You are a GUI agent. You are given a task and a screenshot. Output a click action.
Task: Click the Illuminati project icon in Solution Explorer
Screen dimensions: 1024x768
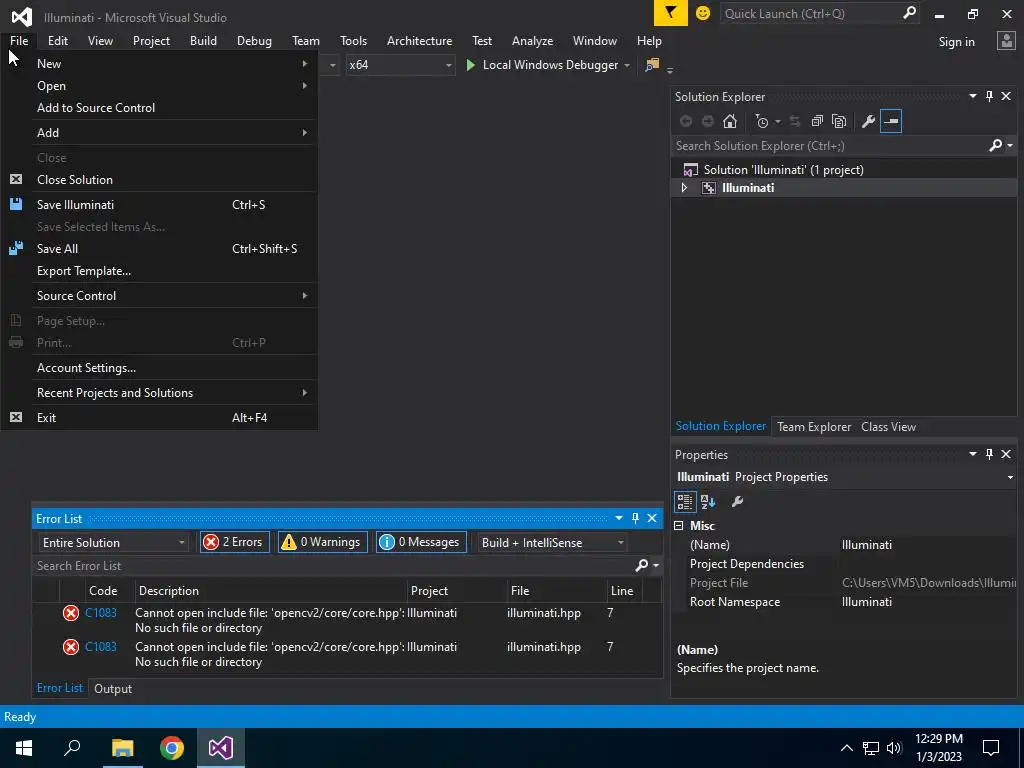point(709,188)
